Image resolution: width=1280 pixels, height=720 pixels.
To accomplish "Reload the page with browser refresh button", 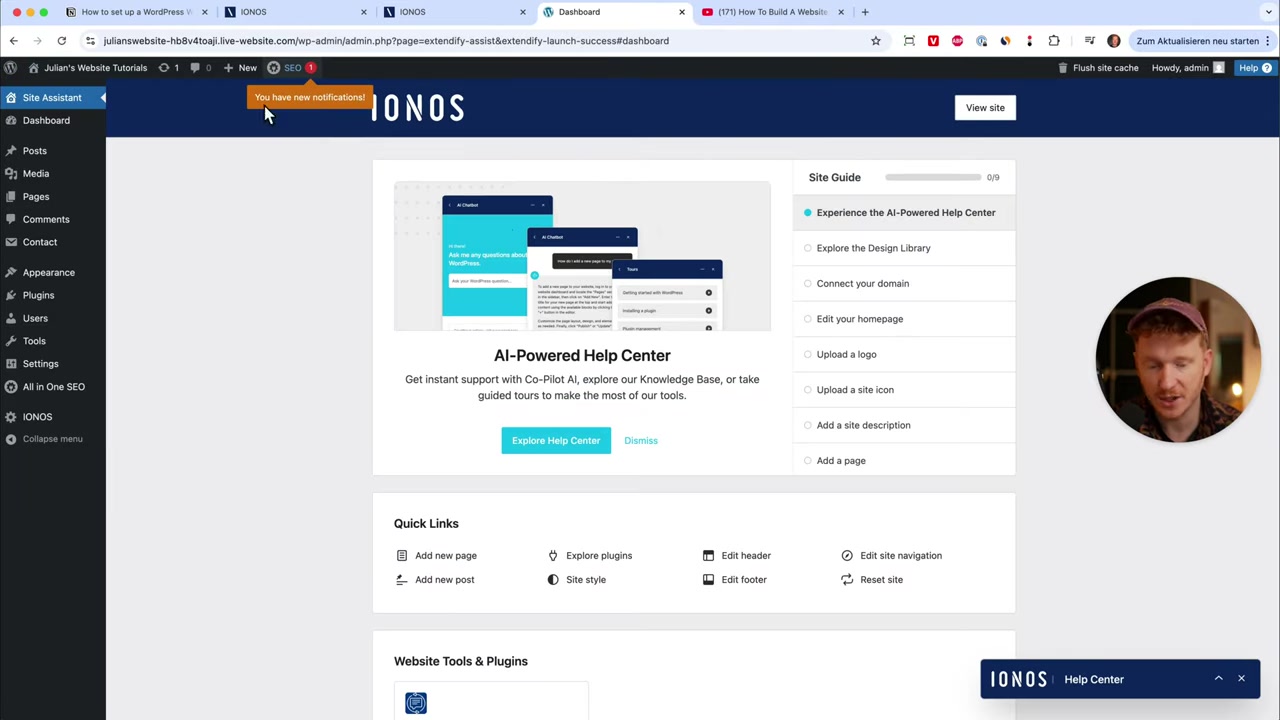I will click(61, 41).
